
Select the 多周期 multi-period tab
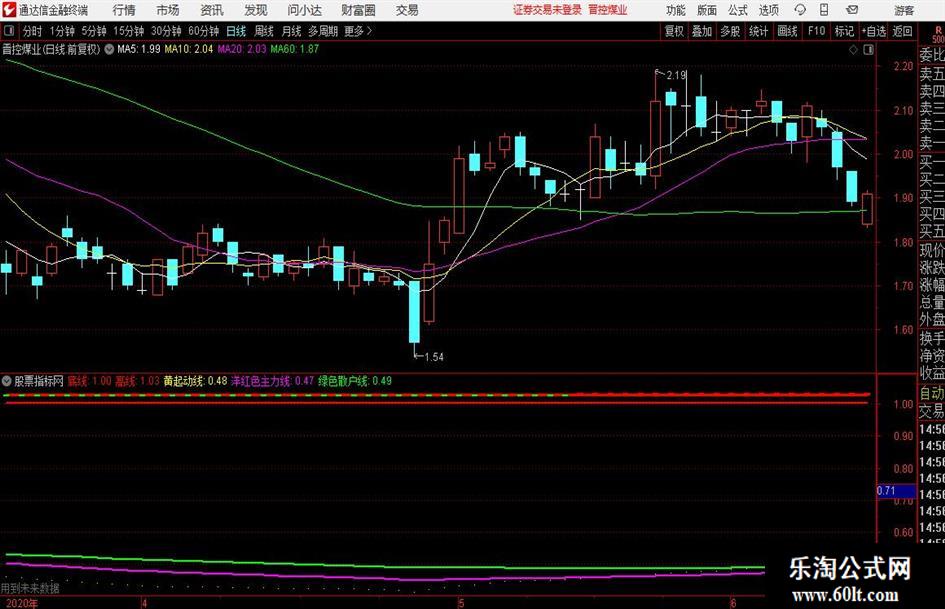point(323,31)
